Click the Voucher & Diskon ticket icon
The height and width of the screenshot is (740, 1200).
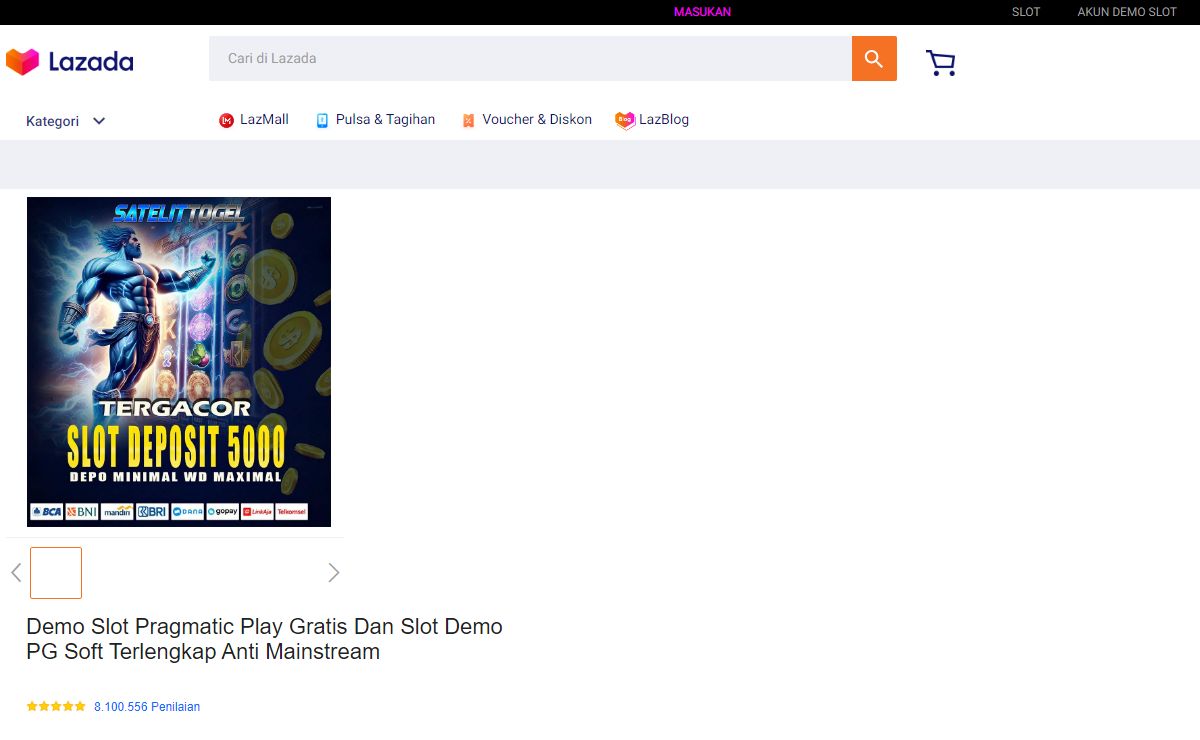(468, 121)
